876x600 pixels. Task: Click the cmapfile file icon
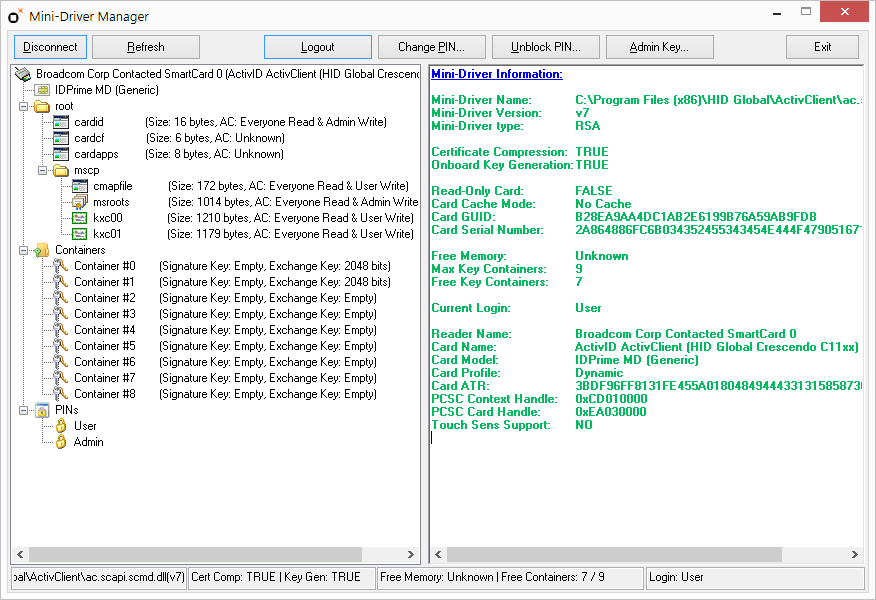click(80, 186)
